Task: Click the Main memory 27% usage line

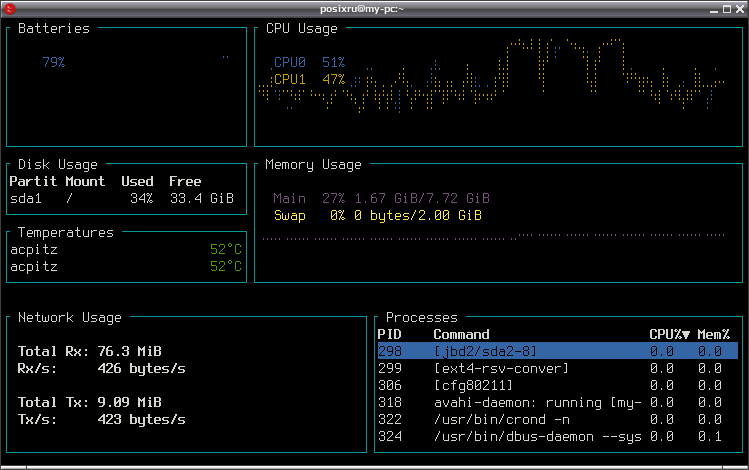Action: pos(381,198)
